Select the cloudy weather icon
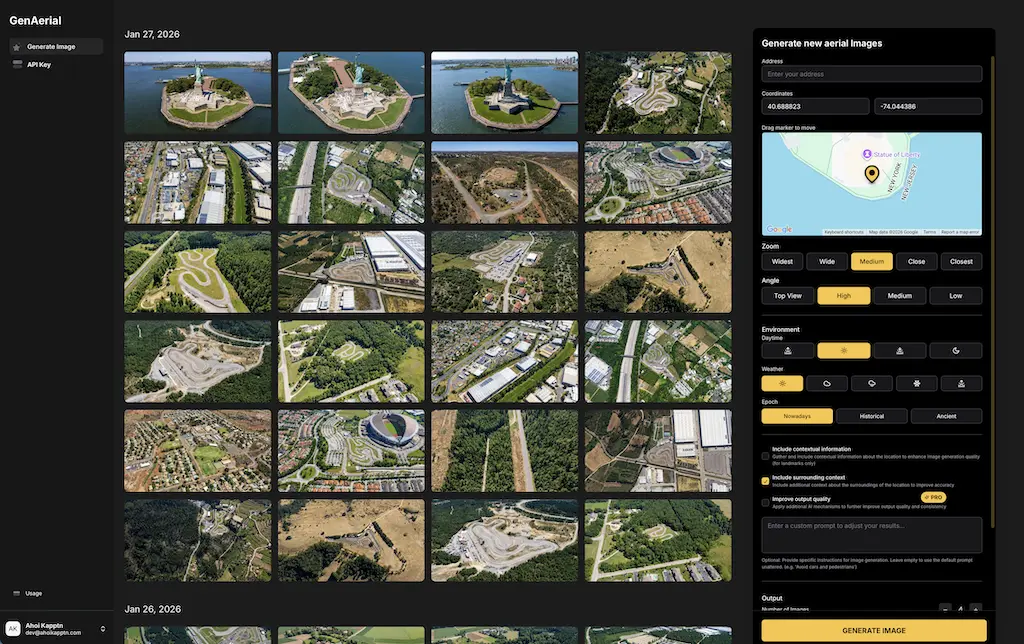 [827, 383]
